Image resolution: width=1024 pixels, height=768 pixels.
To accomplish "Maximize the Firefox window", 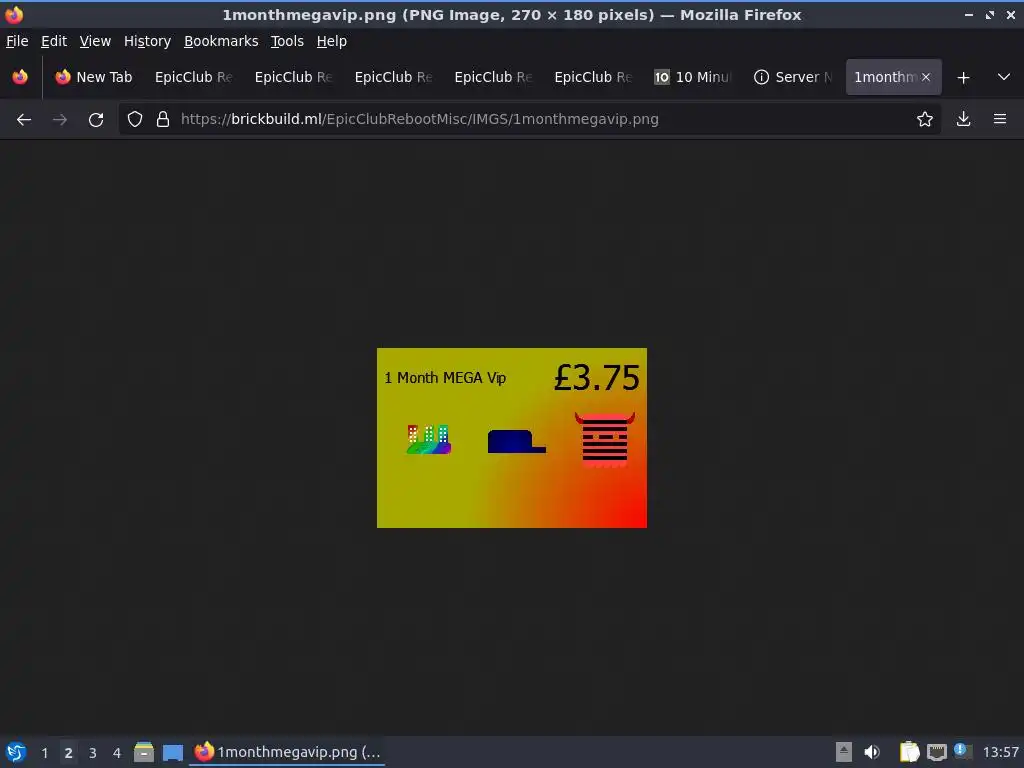I will [990, 14].
